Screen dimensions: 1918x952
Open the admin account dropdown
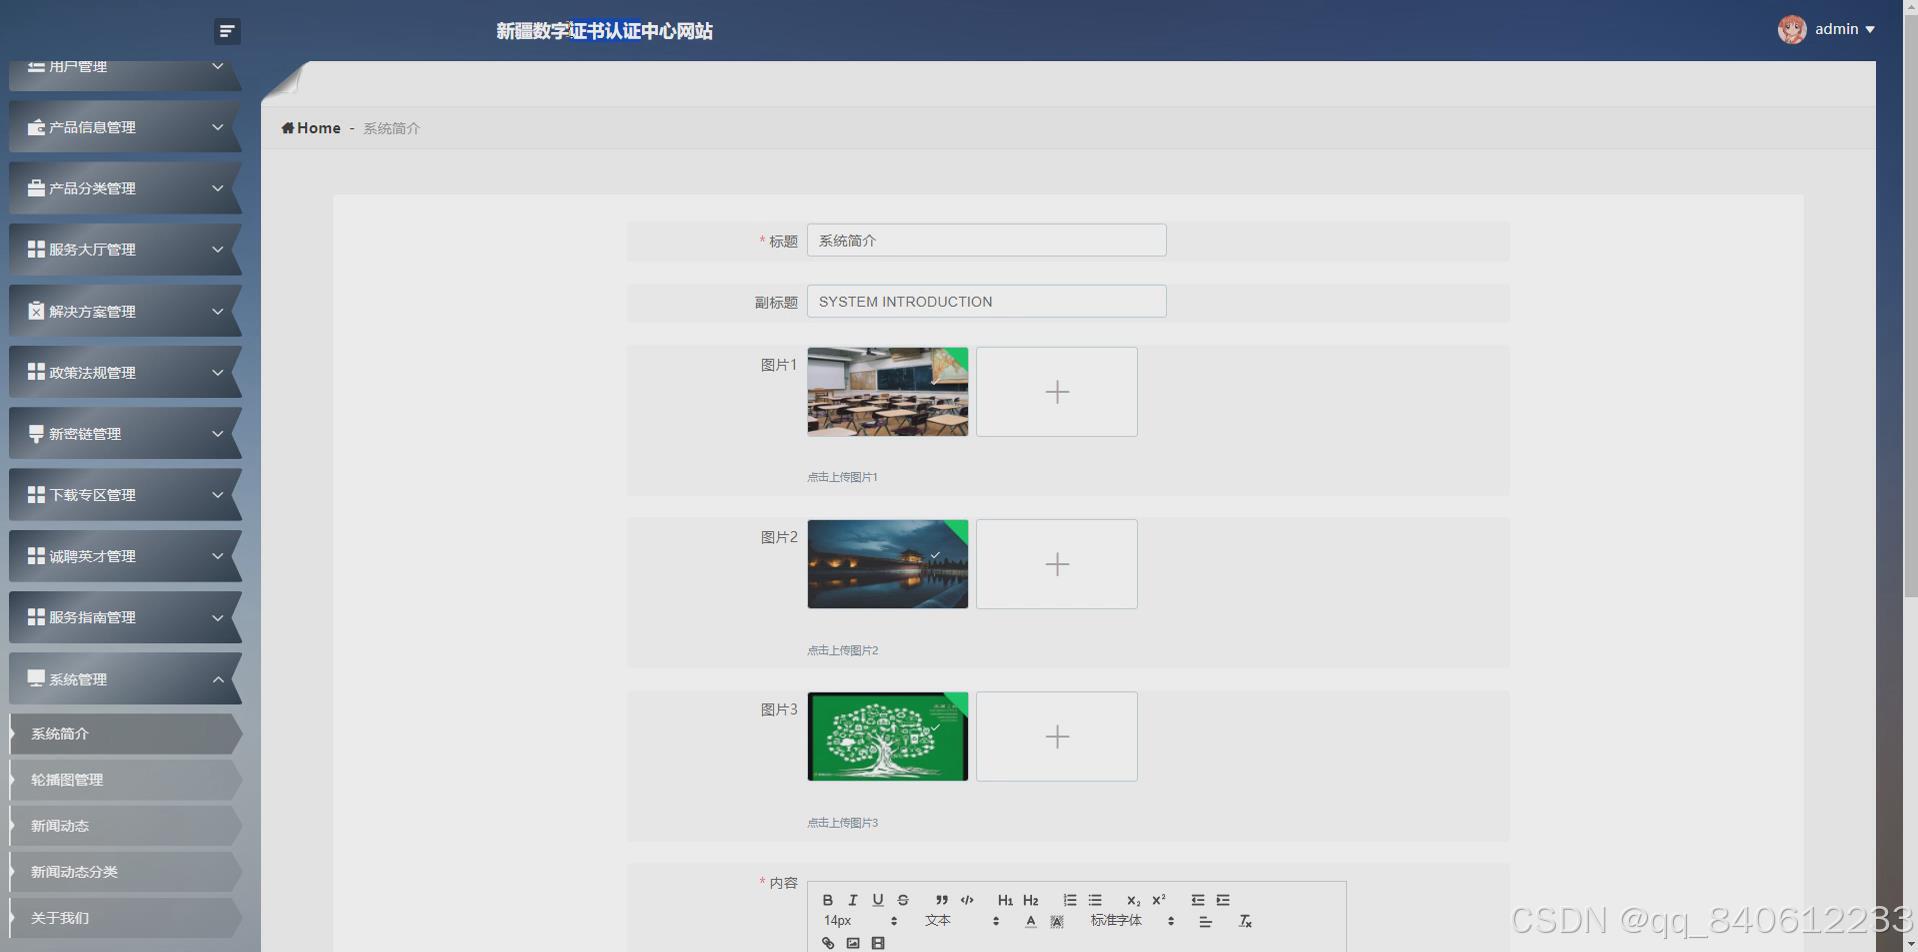[x=1836, y=29]
